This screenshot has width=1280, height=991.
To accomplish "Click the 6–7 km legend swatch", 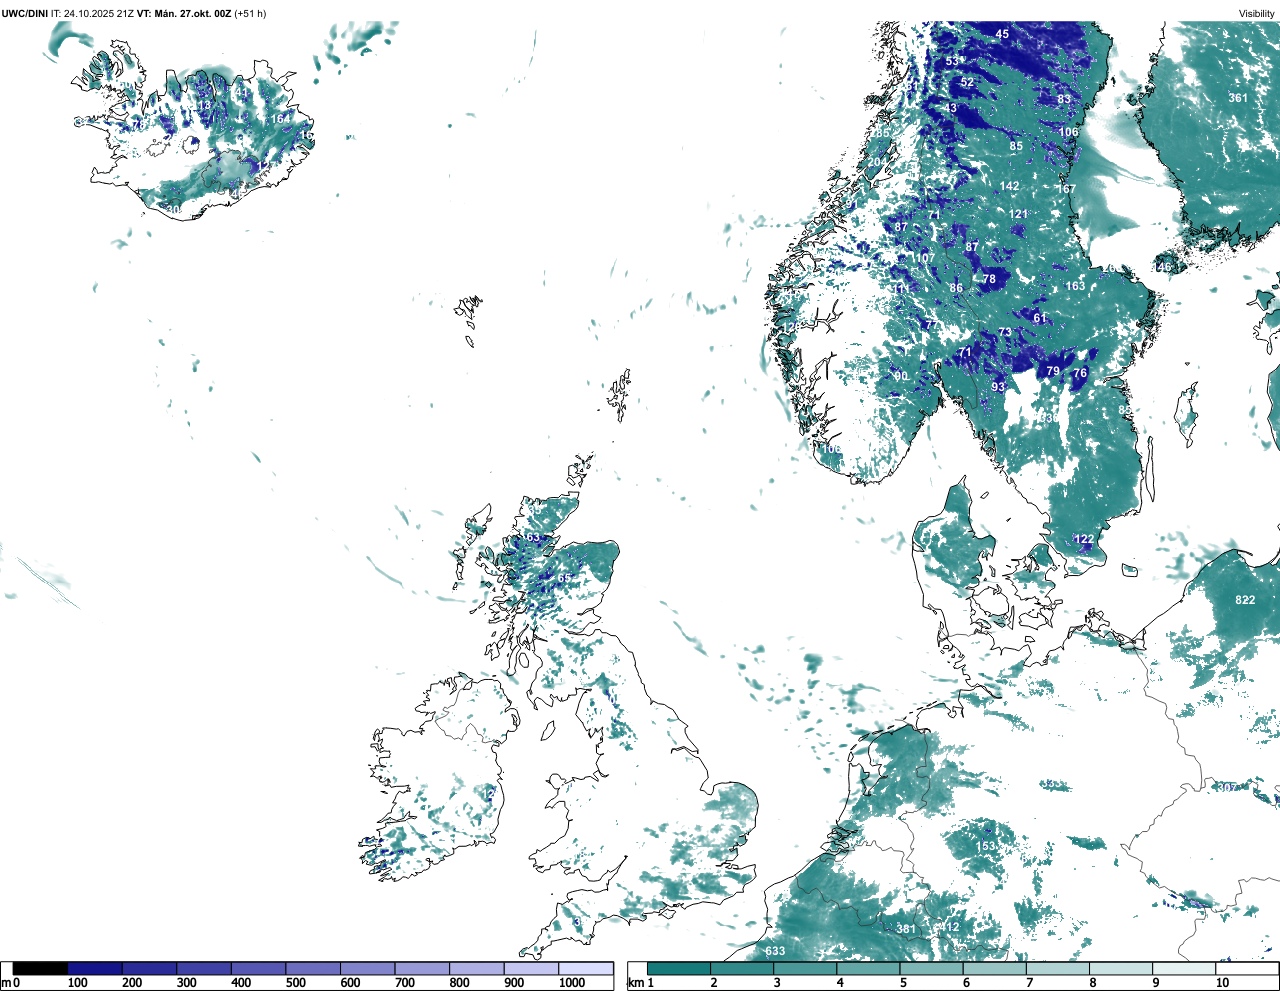I will 994,968.
